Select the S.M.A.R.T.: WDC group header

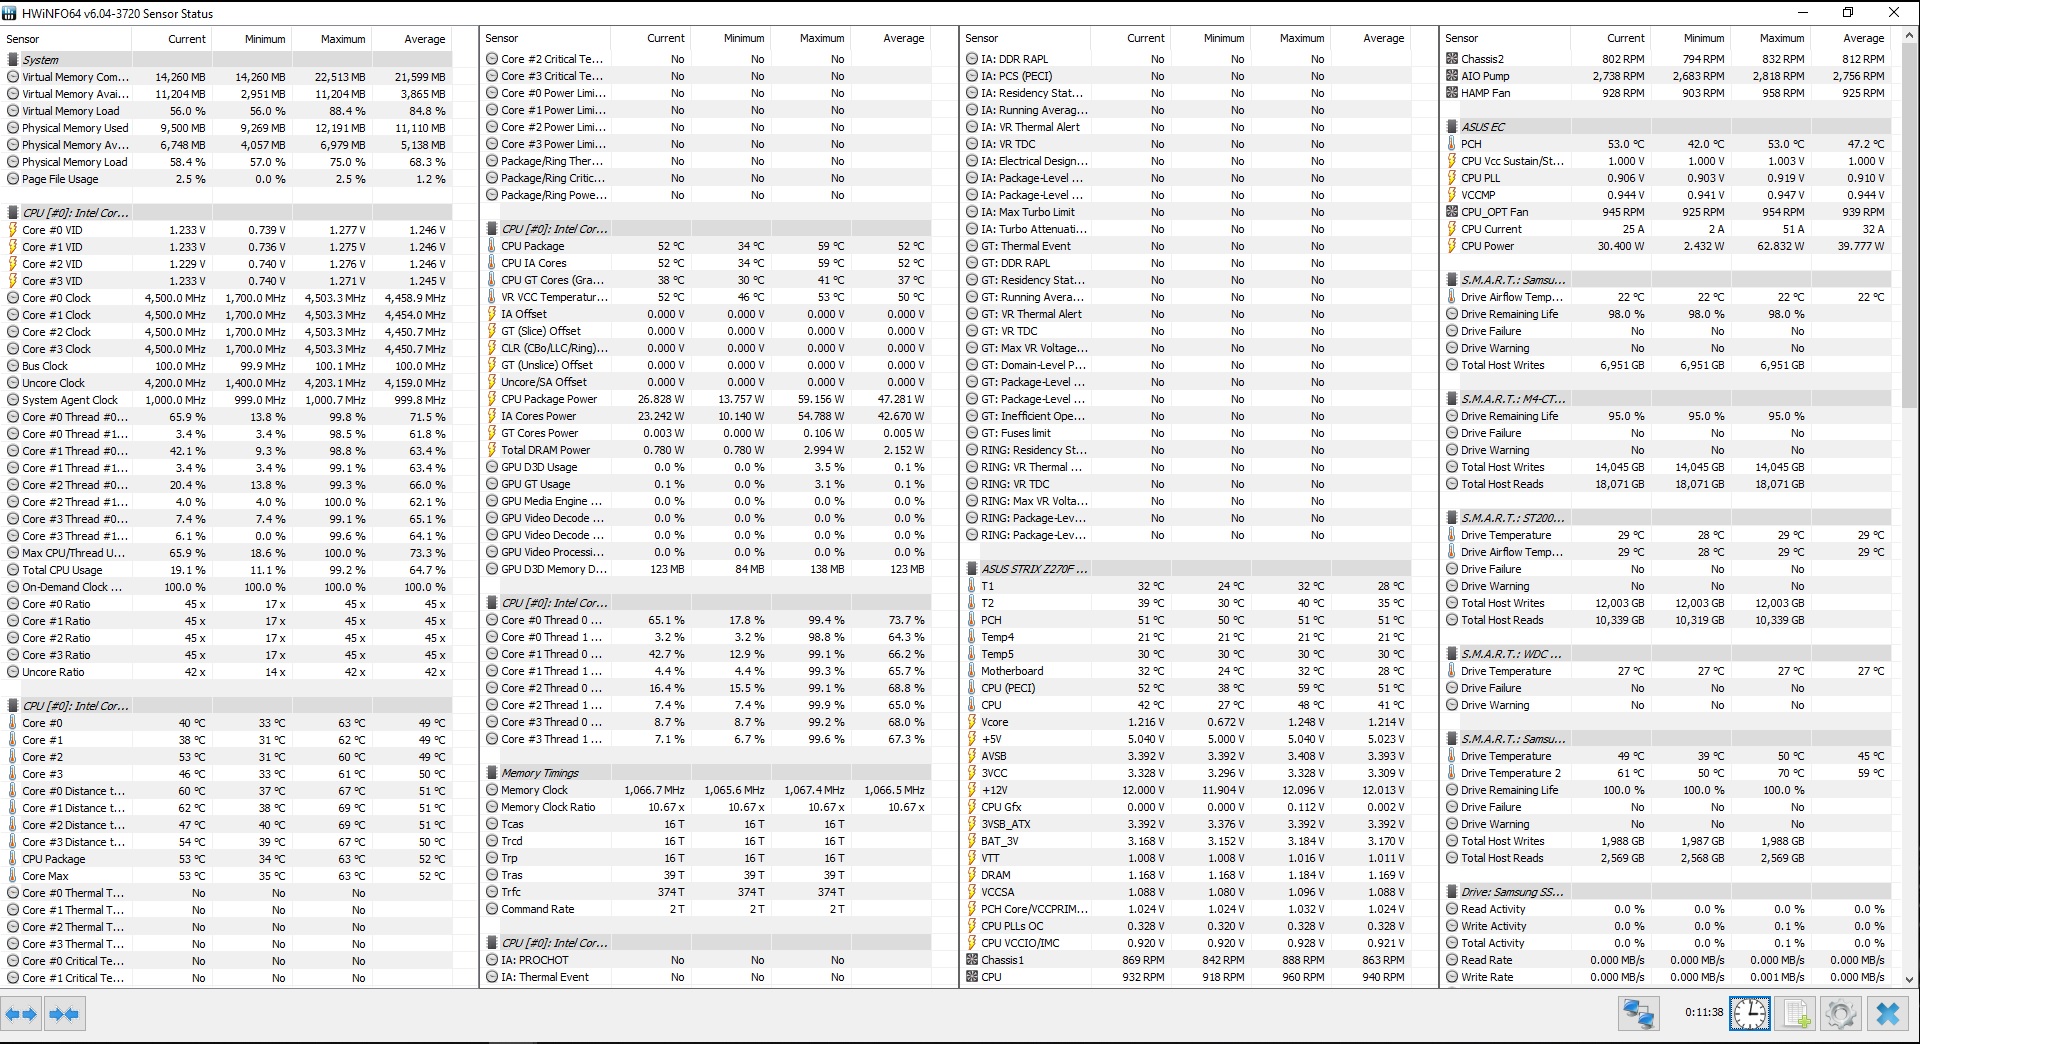pos(1668,654)
